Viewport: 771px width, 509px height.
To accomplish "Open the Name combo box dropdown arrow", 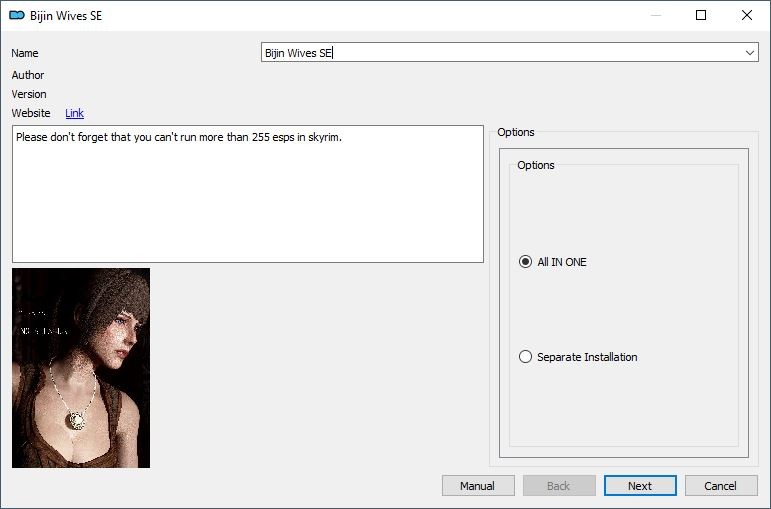I will tap(749, 53).
